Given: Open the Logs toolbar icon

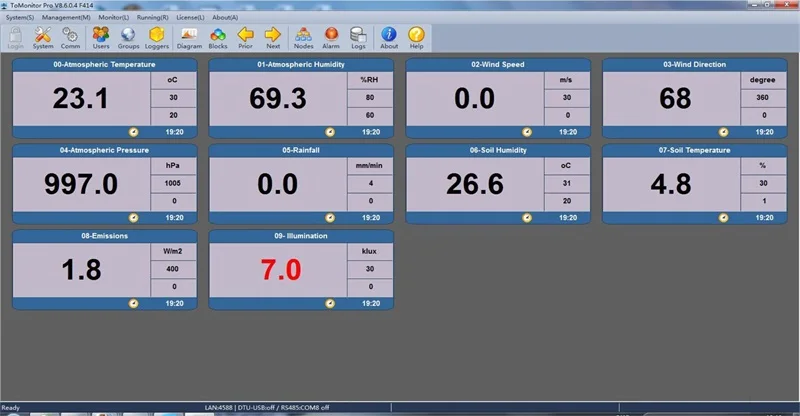Looking at the screenshot, I should [359, 36].
